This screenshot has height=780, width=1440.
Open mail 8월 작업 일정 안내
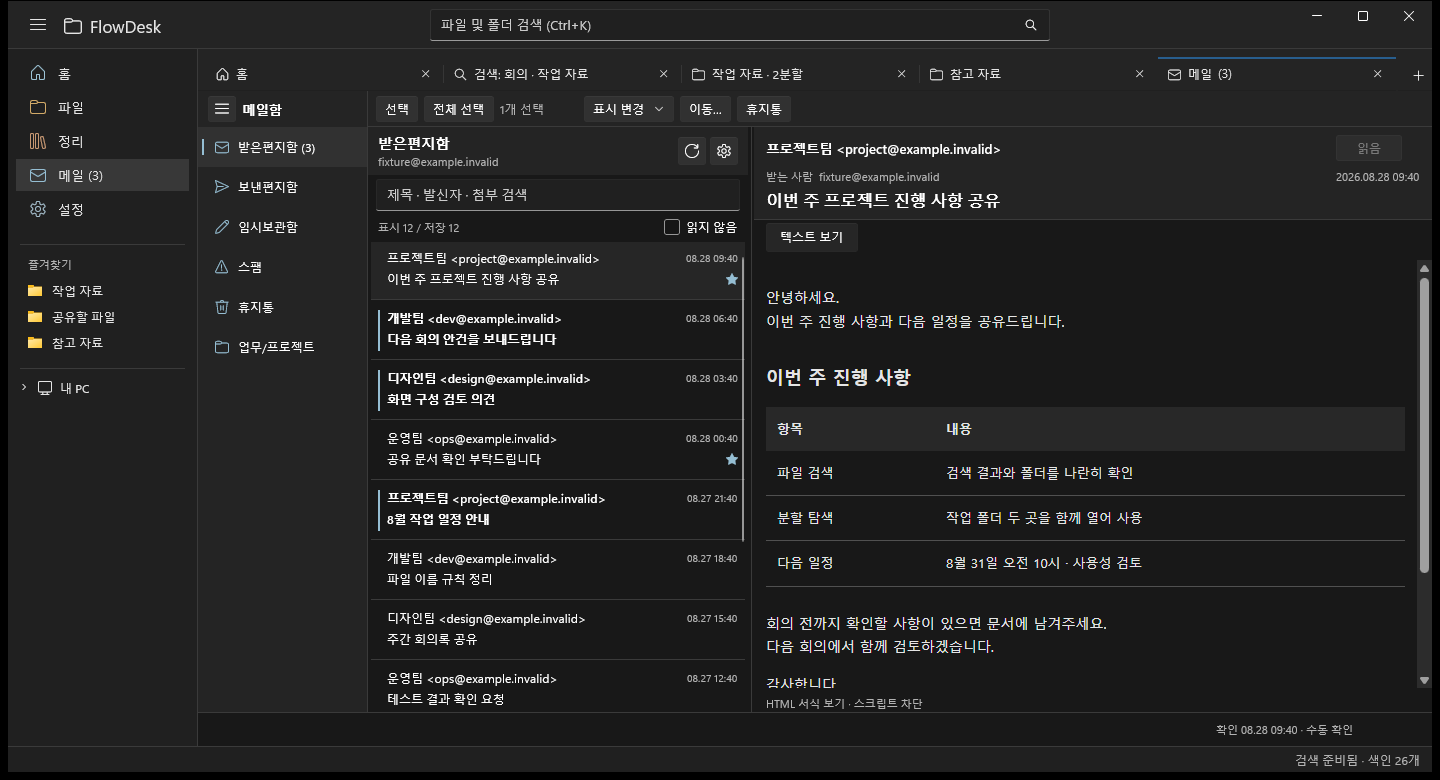(x=558, y=509)
